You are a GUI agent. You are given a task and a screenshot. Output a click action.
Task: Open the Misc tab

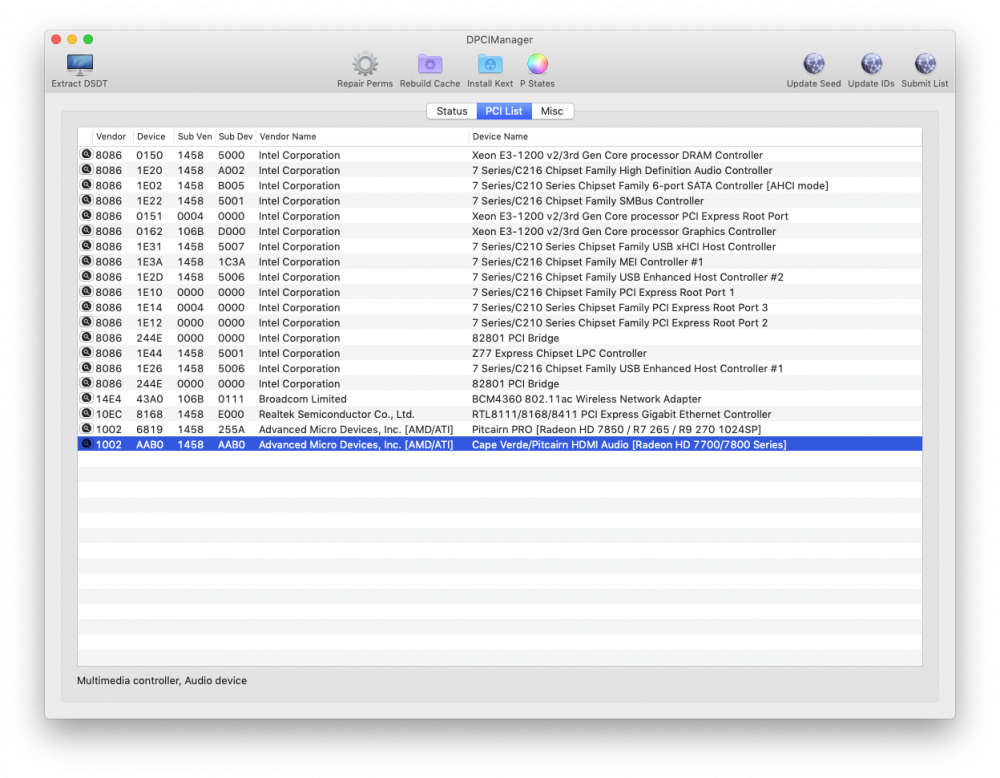click(x=552, y=111)
